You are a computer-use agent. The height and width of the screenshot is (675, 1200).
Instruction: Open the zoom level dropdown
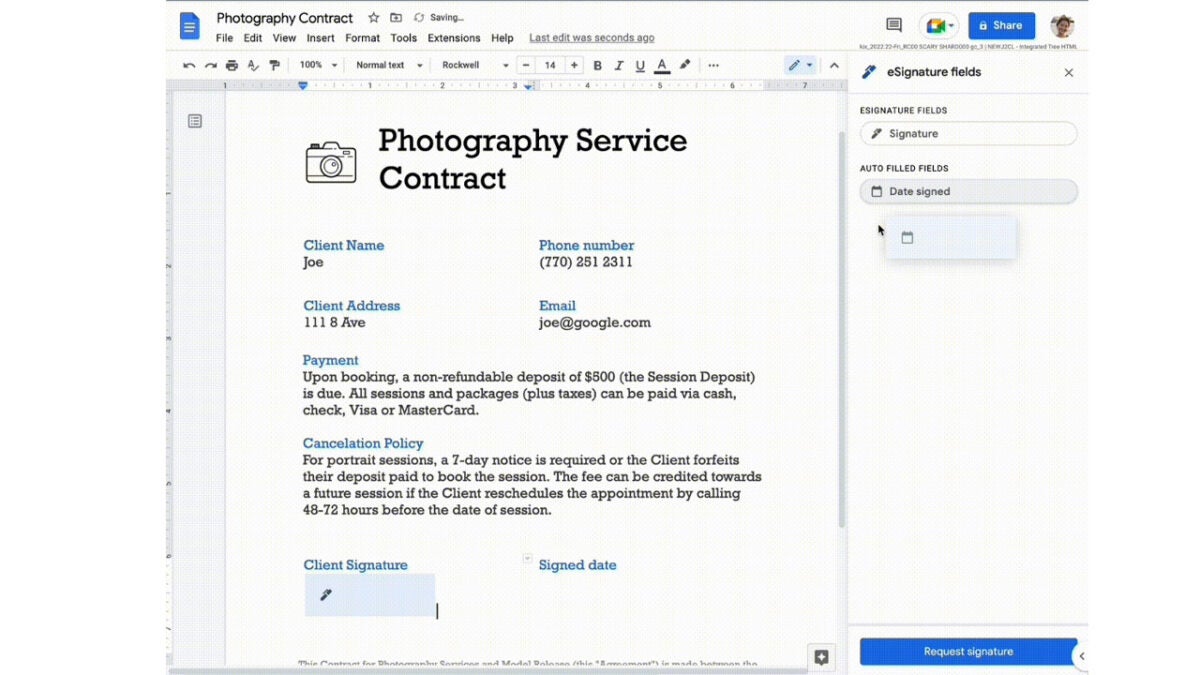[x=316, y=64]
